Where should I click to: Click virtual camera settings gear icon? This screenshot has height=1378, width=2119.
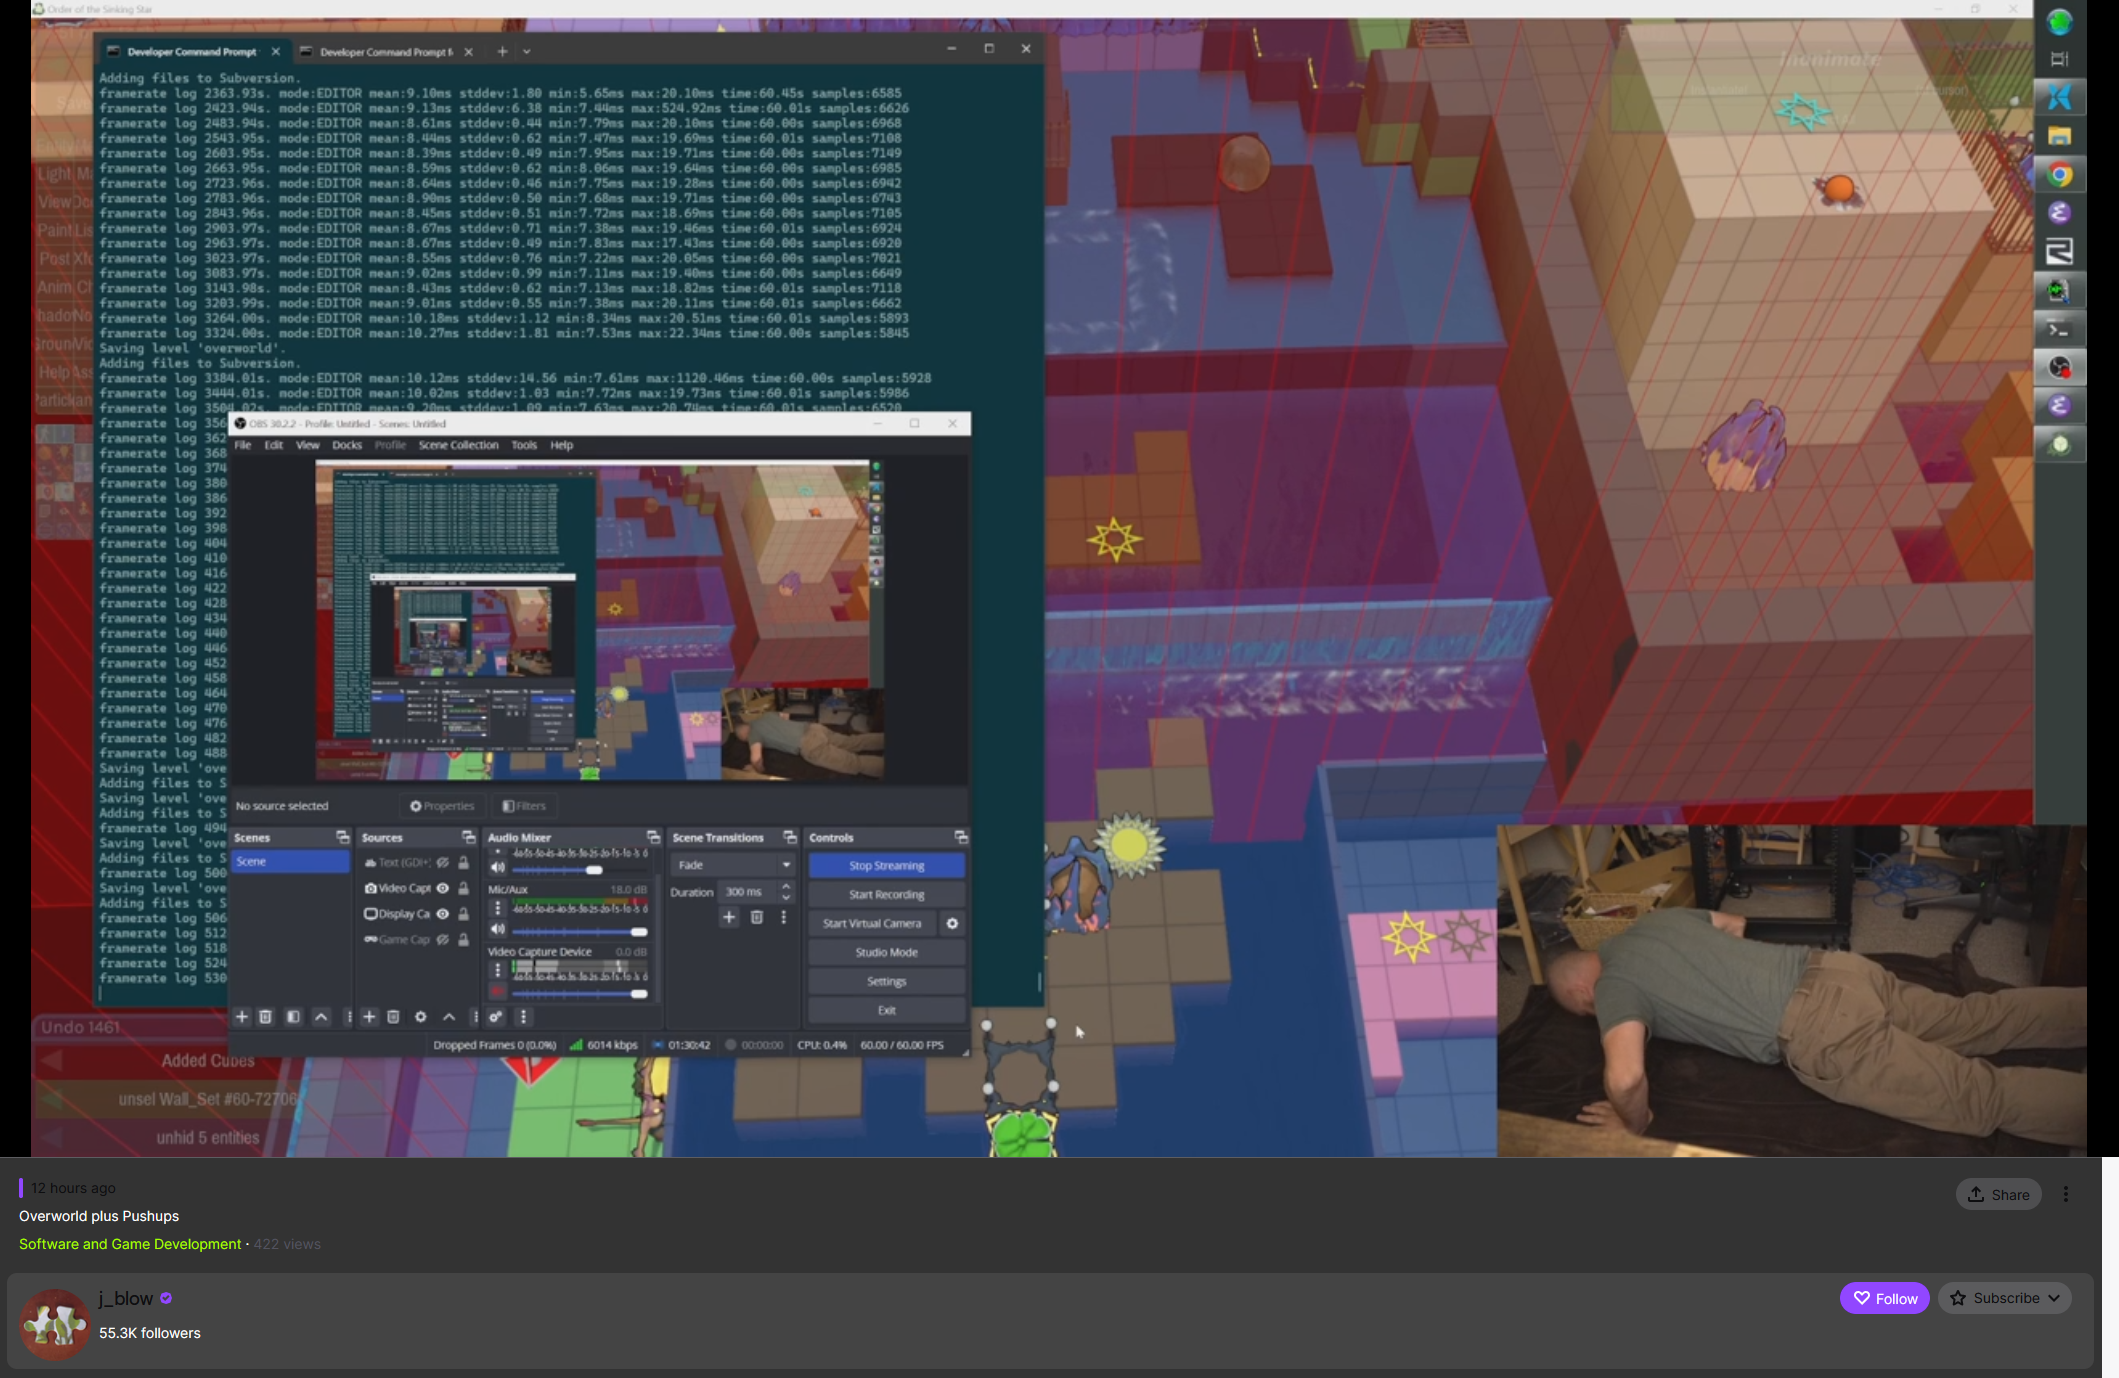(952, 924)
